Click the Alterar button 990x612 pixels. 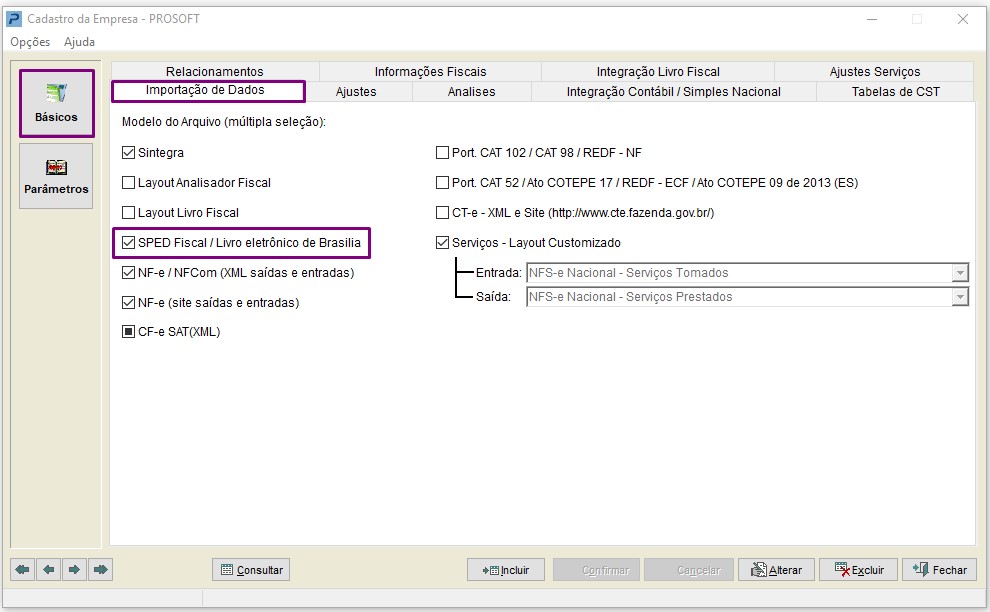pos(776,570)
